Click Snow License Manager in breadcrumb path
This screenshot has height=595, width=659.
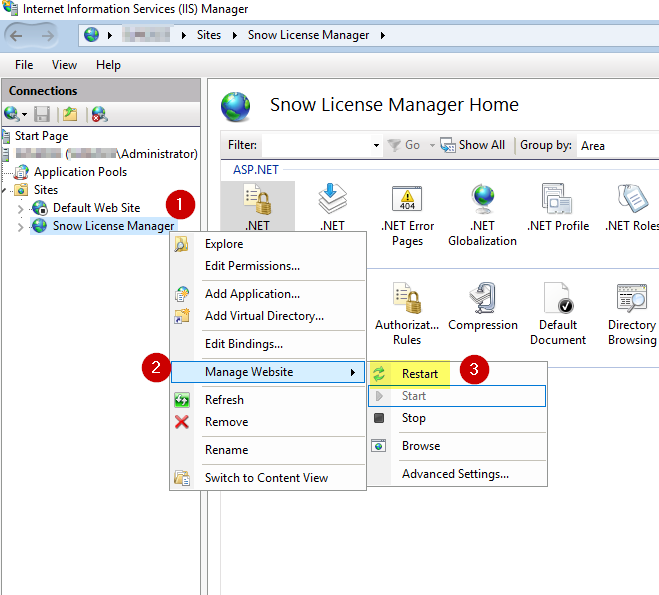point(308,35)
